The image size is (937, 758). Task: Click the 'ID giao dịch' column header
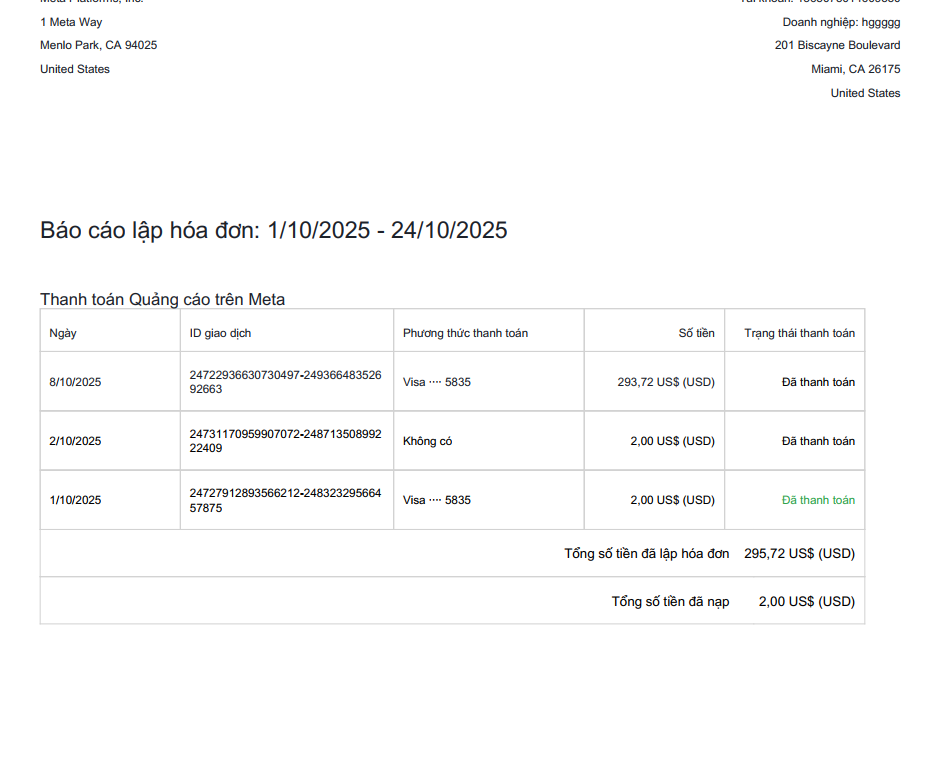click(221, 334)
